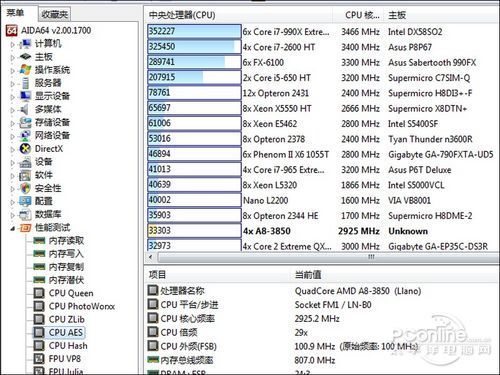Select the 2x Core i5-650 HT row
This screenshot has width=500, height=375.
click(323, 78)
